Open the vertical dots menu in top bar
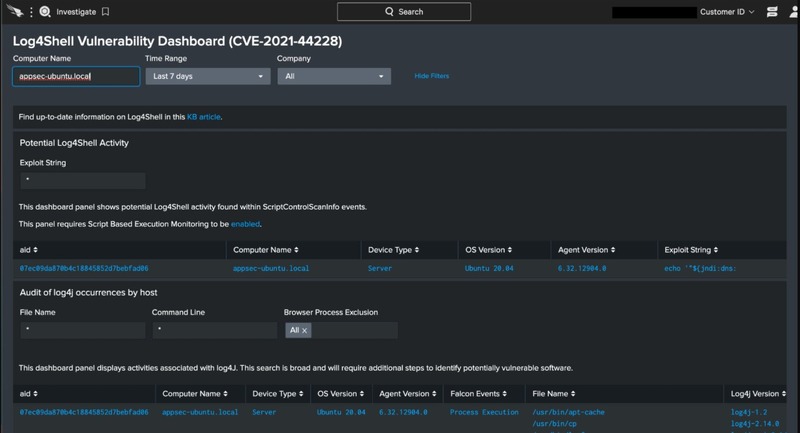Image resolution: width=800 pixels, height=433 pixels. (30, 12)
